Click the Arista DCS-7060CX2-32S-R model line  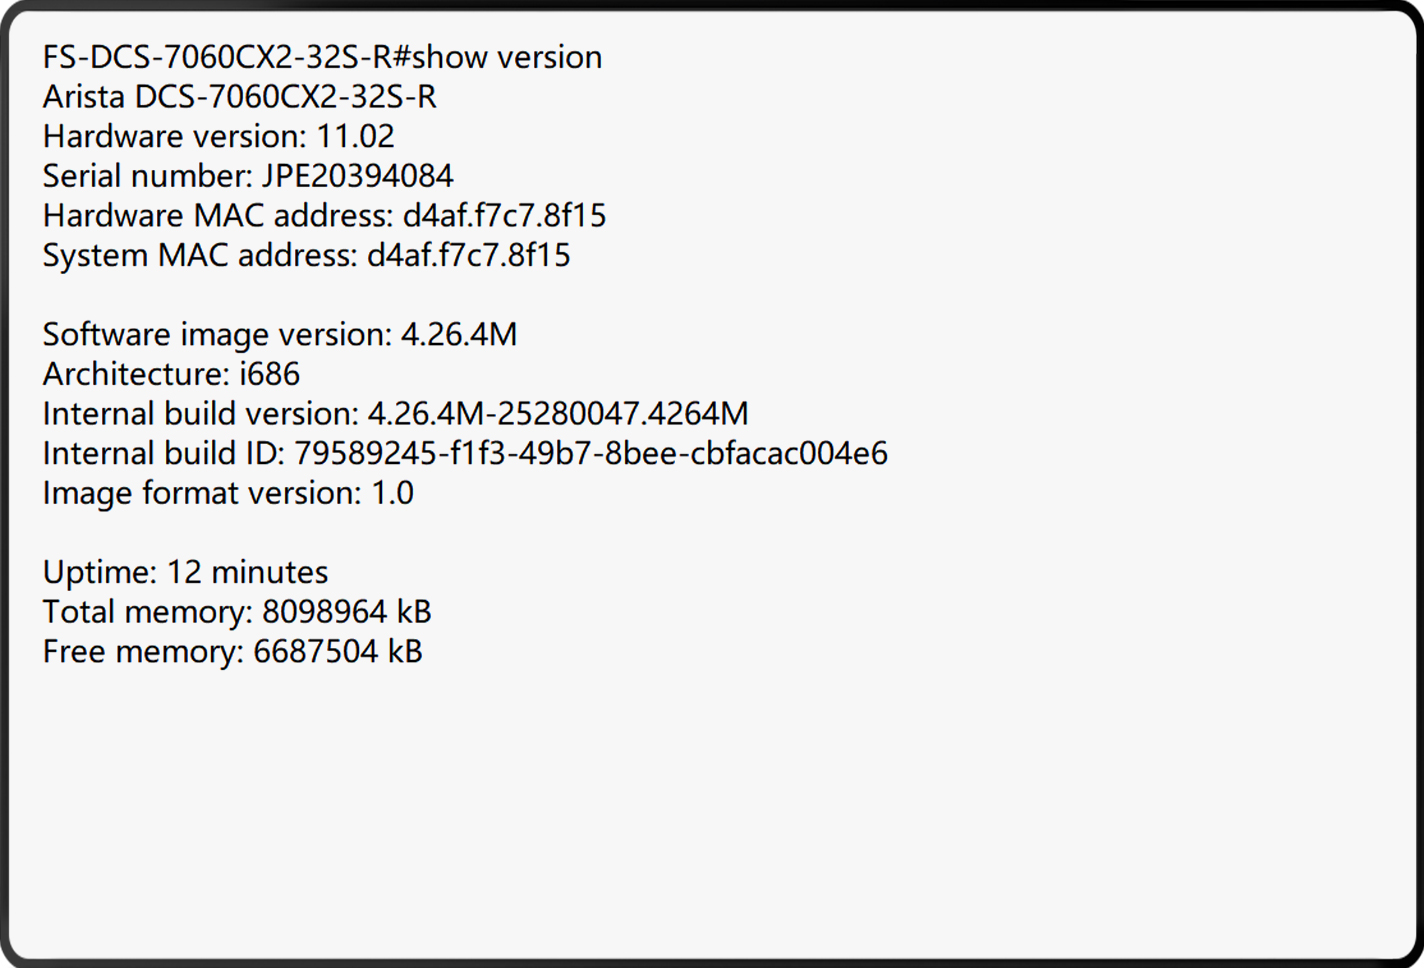point(239,97)
